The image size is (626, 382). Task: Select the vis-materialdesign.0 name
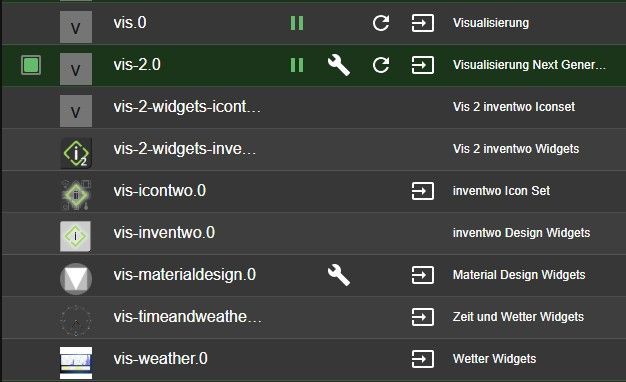point(184,275)
